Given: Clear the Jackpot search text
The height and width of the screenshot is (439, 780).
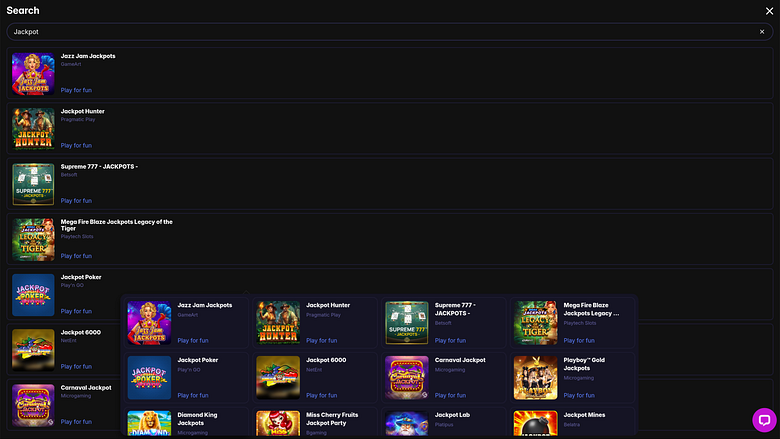Looking at the screenshot, I should (x=762, y=32).
